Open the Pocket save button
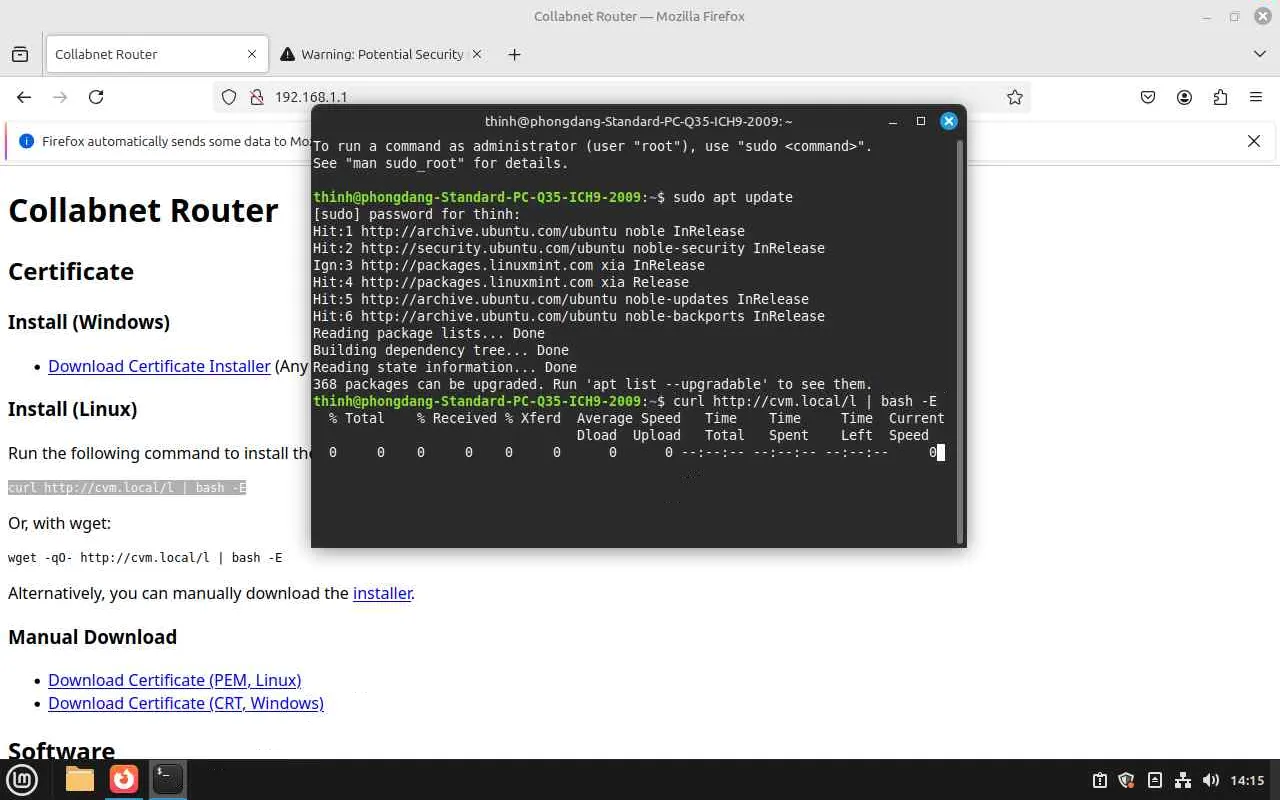Image resolution: width=1280 pixels, height=800 pixels. (x=1148, y=97)
